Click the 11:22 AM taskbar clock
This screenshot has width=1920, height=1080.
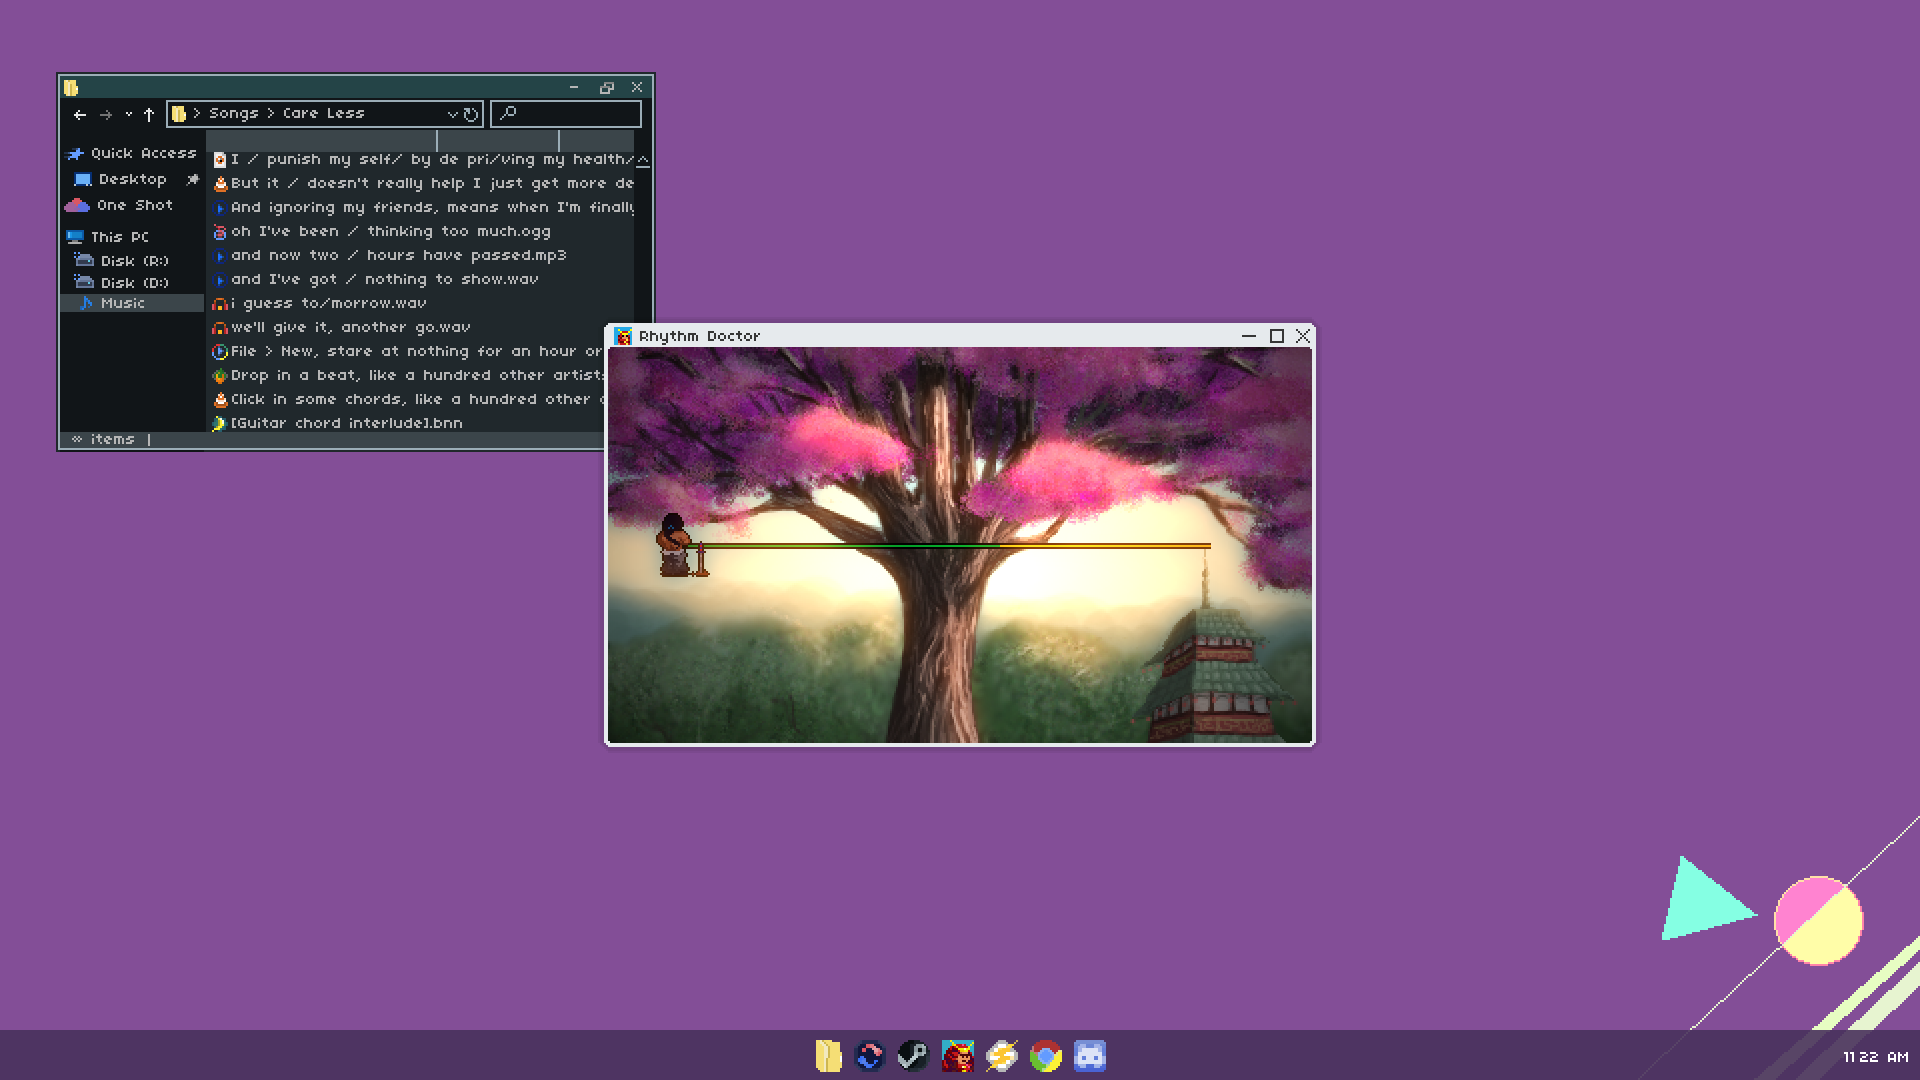point(1876,1057)
